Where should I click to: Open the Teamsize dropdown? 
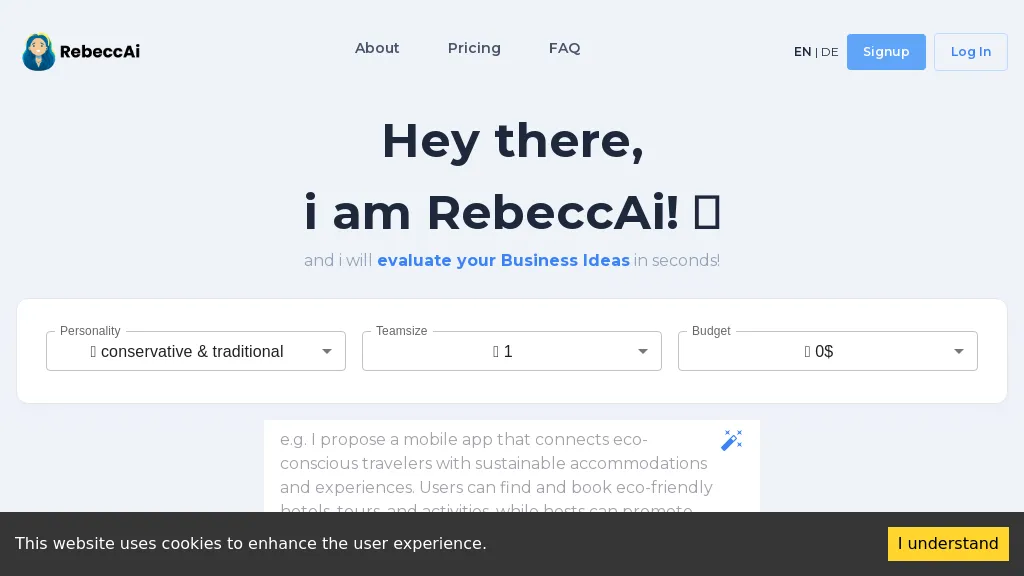coord(511,351)
